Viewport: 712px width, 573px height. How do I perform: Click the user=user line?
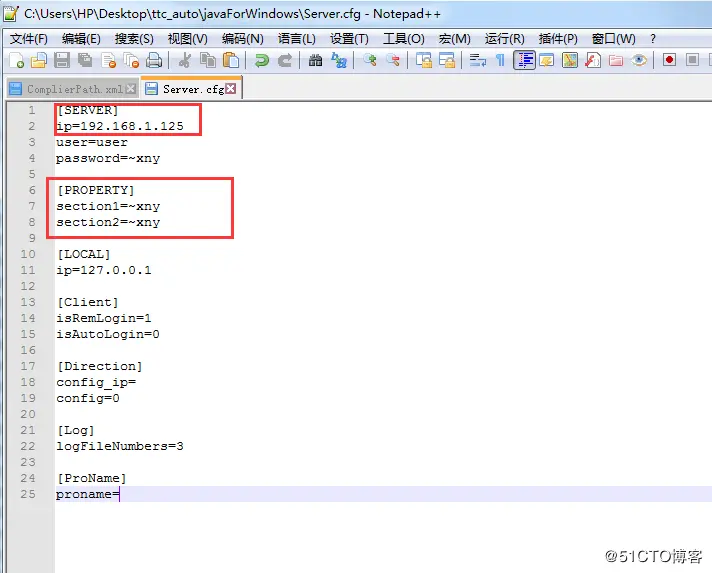click(92, 142)
